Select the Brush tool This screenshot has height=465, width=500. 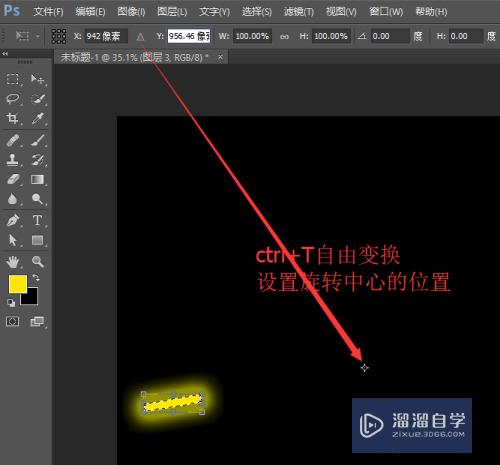pyautogui.click(x=37, y=140)
